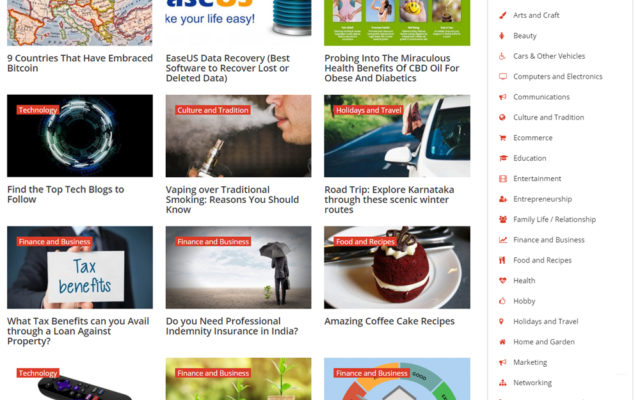
Task: Select the Communications category link
Action: [541, 97]
